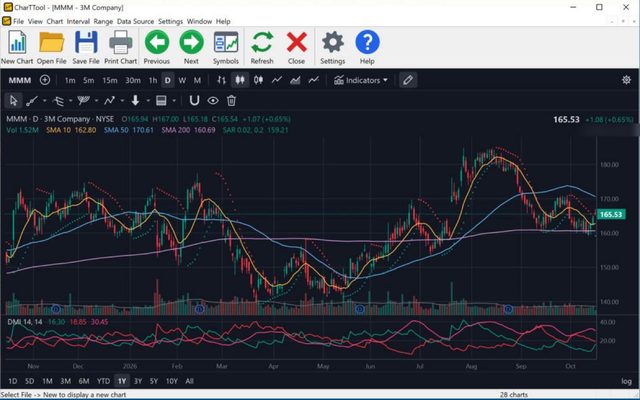Open the Indicators dropdown

point(361,80)
